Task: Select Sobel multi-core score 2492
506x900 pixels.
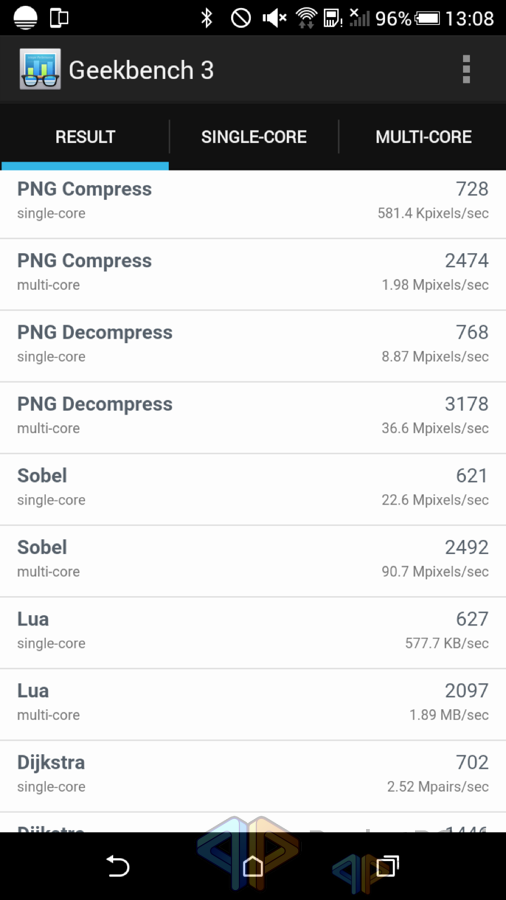Action: [x=466, y=548]
